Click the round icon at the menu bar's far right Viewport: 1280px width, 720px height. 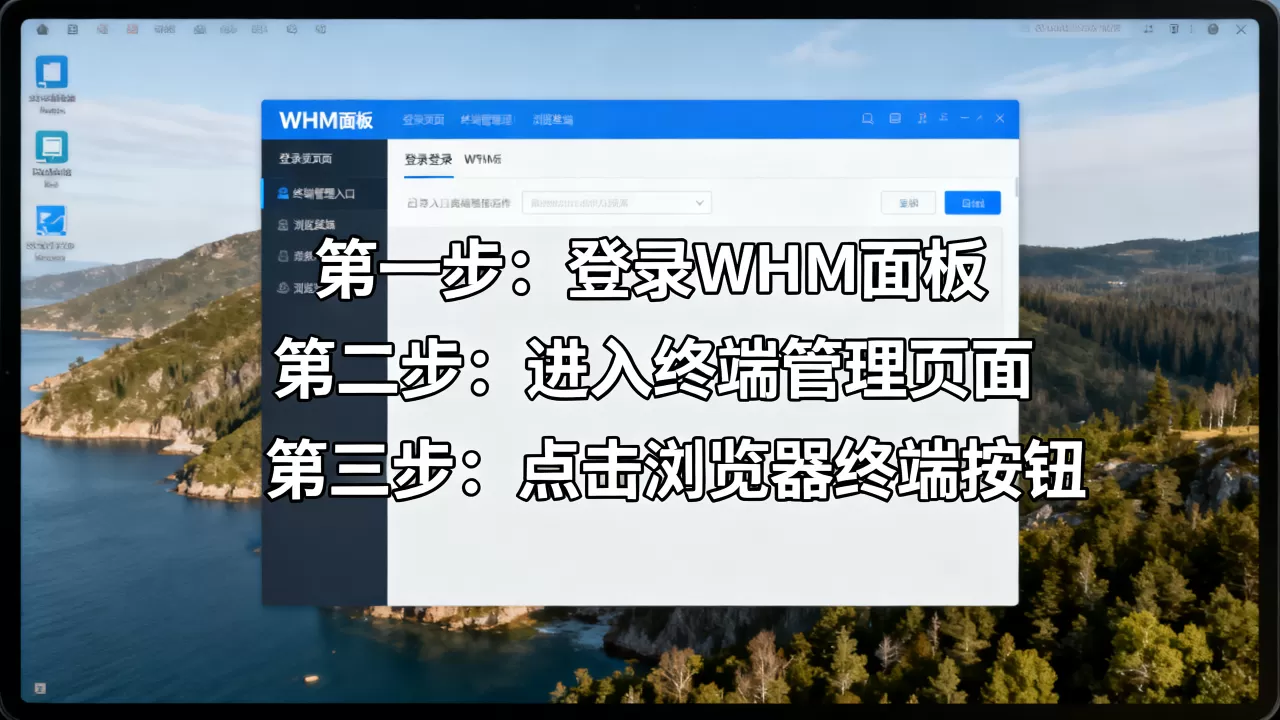[x=1212, y=29]
